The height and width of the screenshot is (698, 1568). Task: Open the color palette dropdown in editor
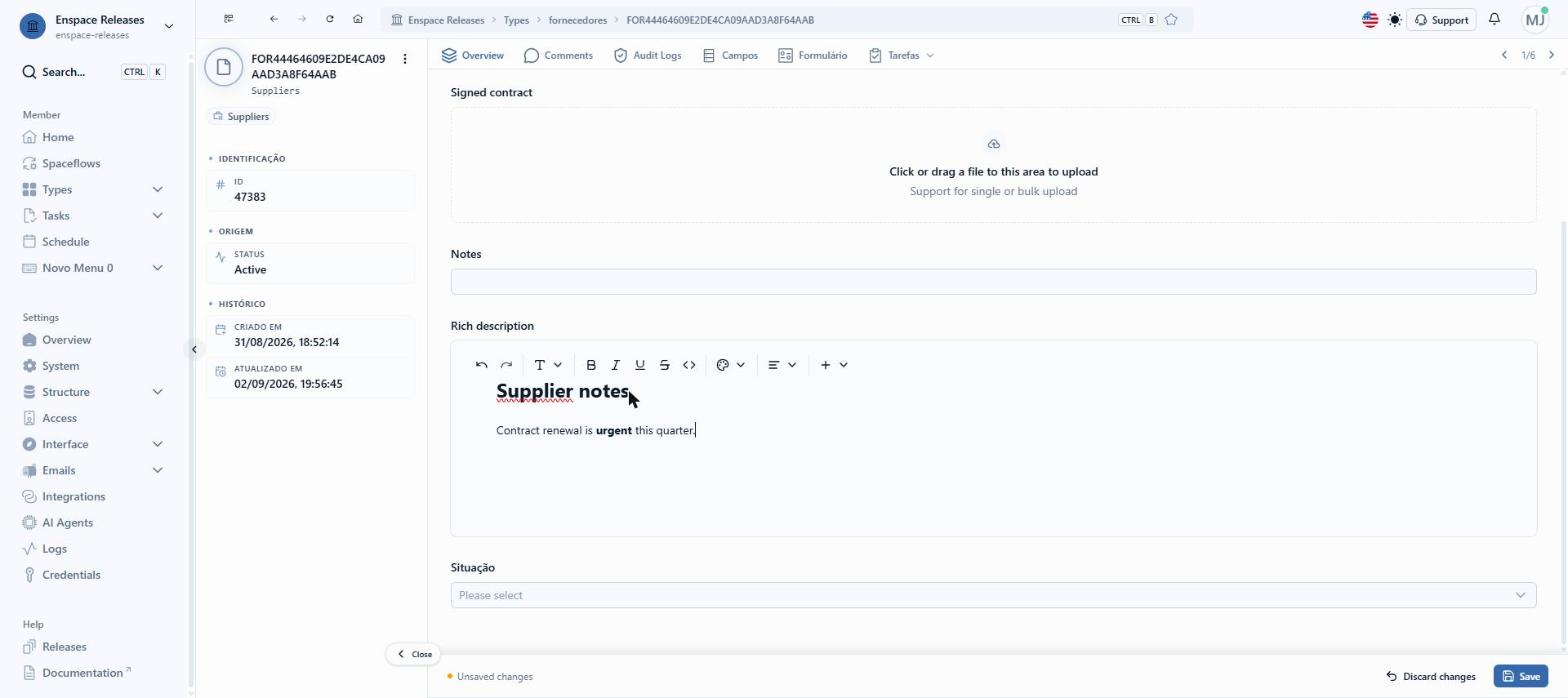[731, 365]
